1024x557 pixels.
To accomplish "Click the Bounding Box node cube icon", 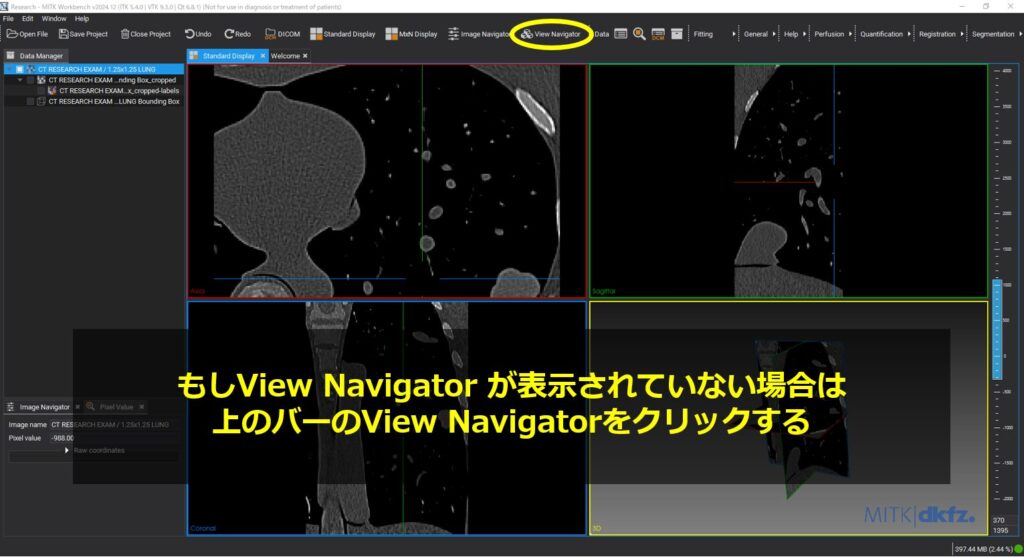I will click(41, 101).
